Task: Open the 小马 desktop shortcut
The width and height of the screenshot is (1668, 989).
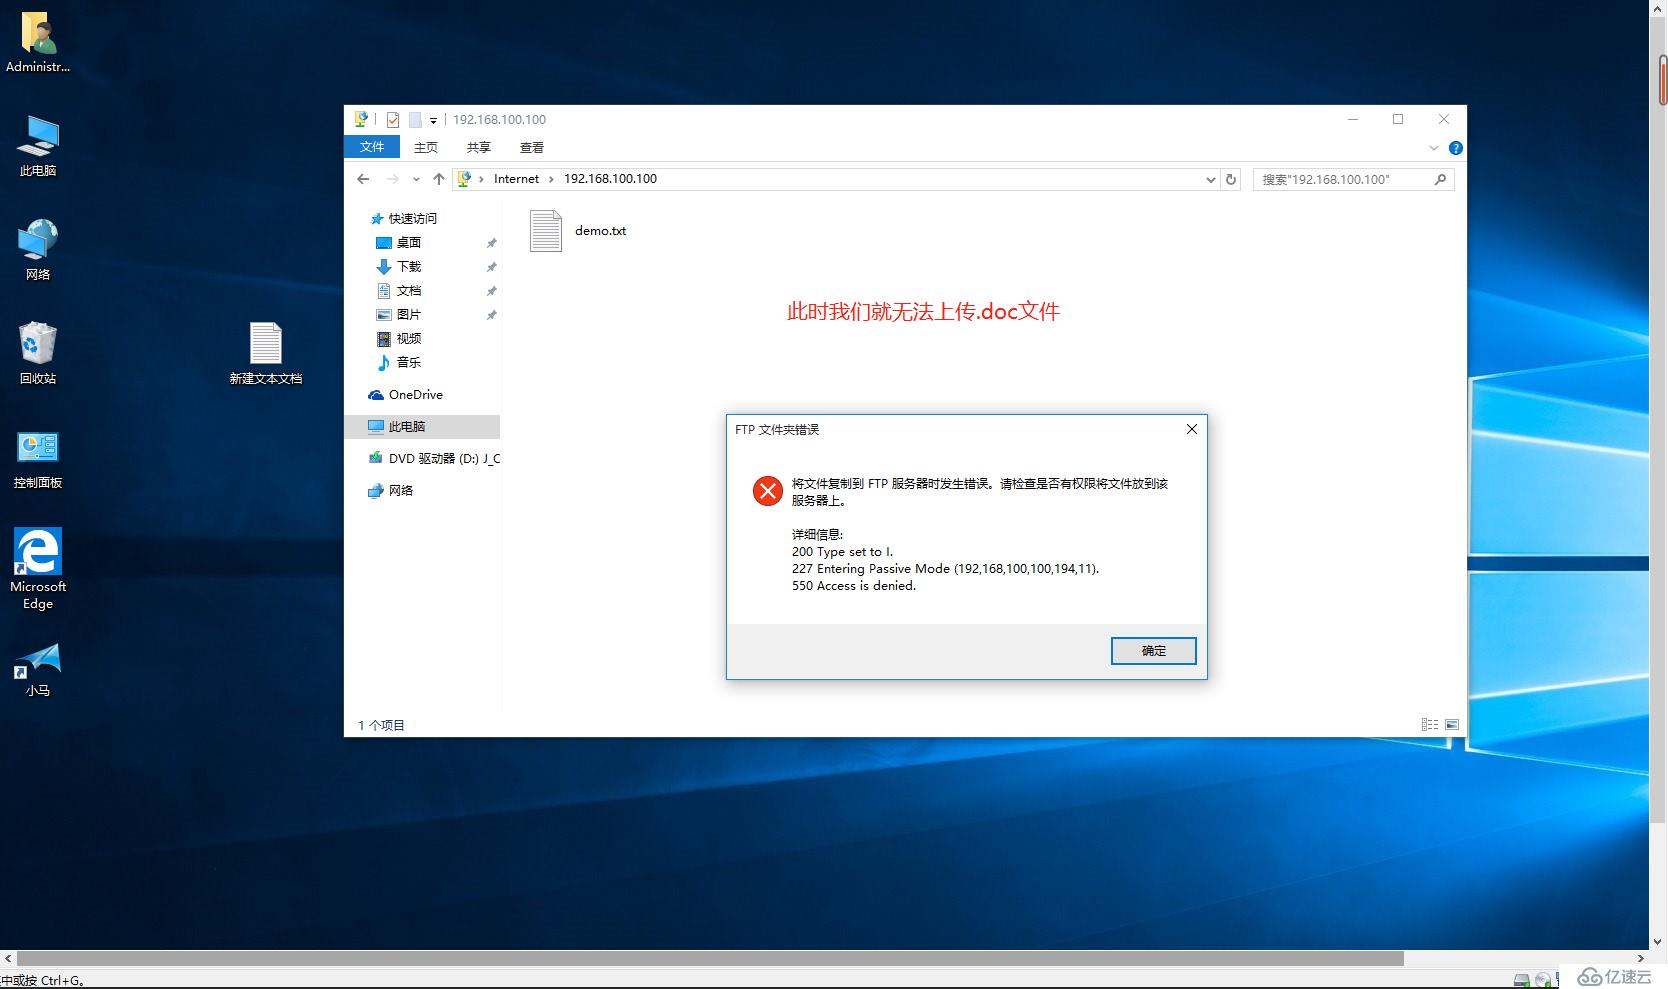Action: pyautogui.click(x=38, y=670)
